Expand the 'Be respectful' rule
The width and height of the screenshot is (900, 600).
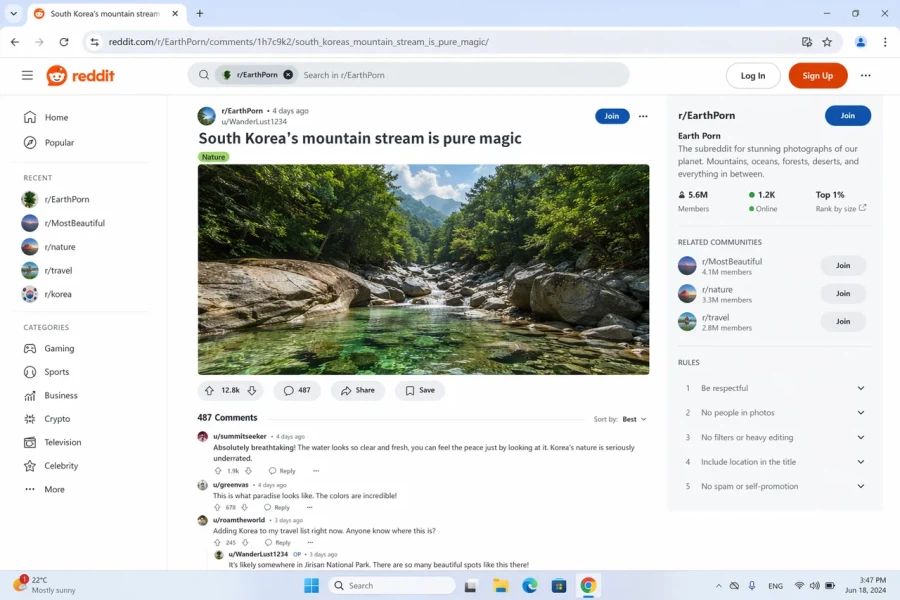860,388
